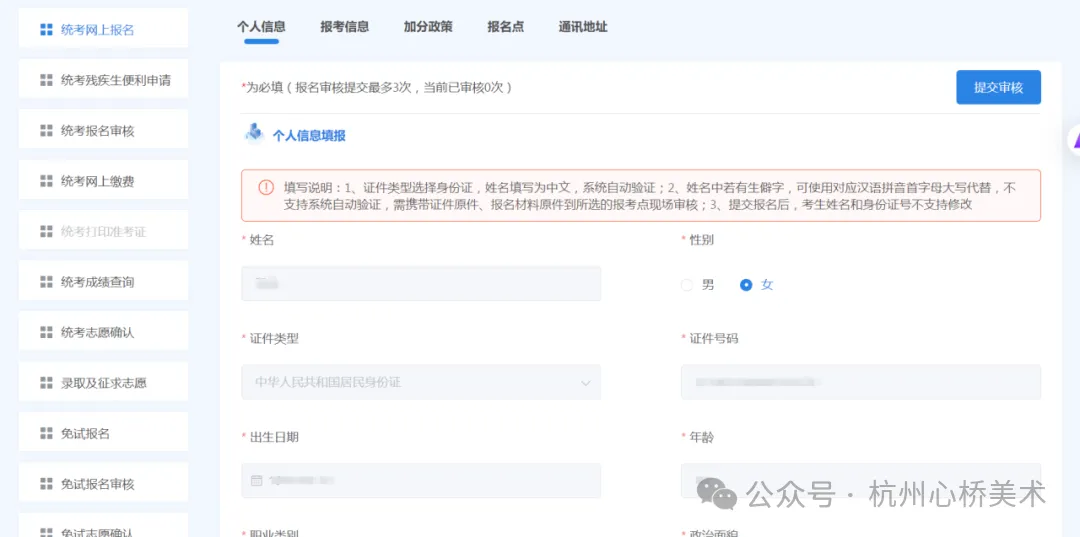Click the 出生日期 date field

(421, 481)
